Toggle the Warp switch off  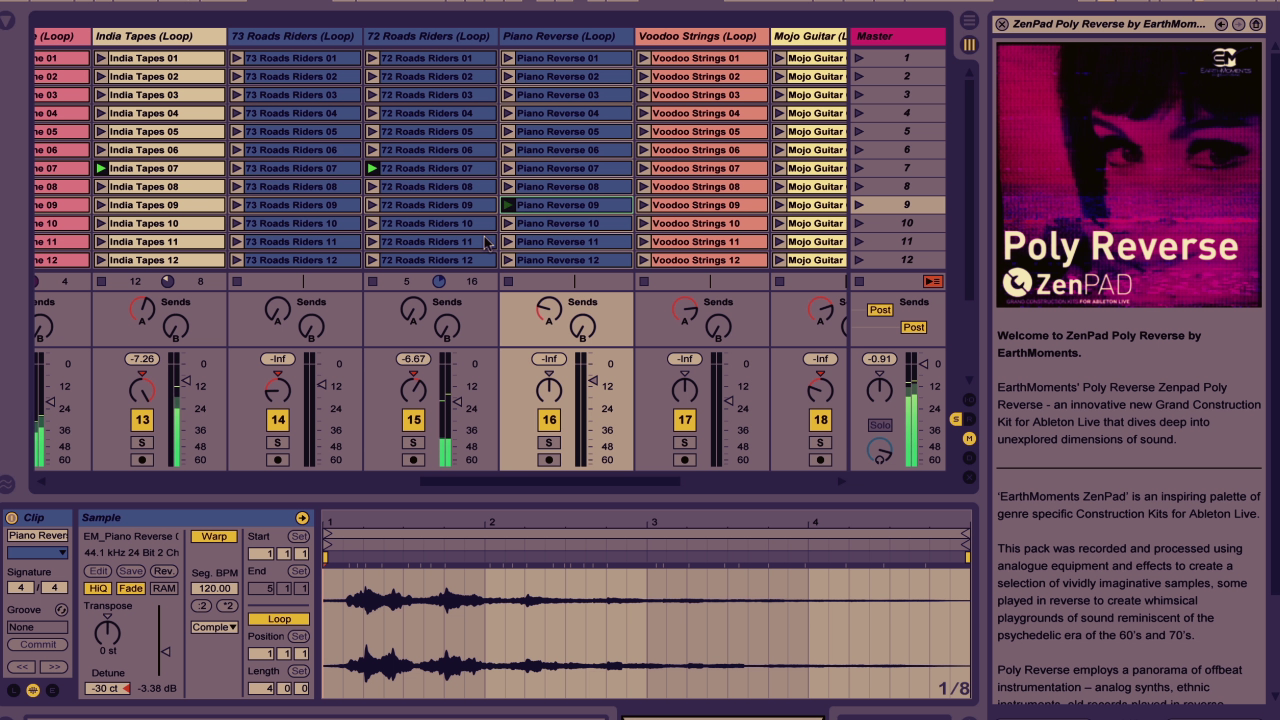tap(214, 536)
